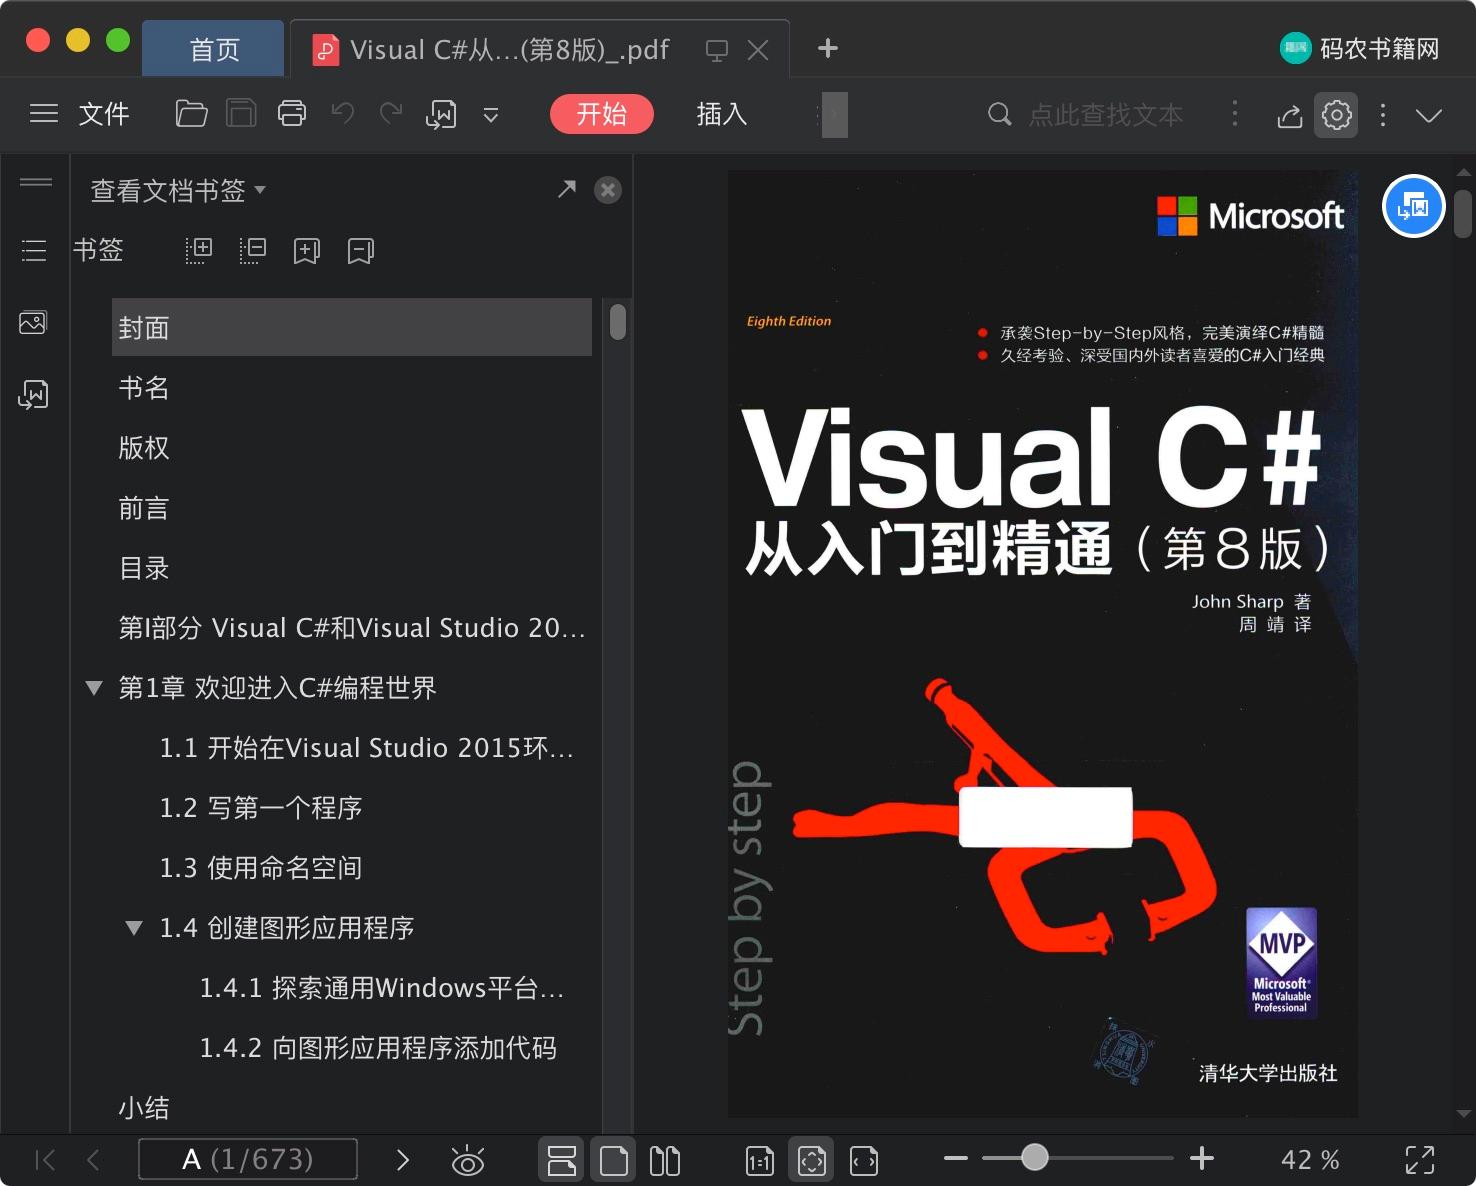Collapse the 1.4 创建图形应用程序 triangle
The height and width of the screenshot is (1186, 1476).
click(x=134, y=928)
